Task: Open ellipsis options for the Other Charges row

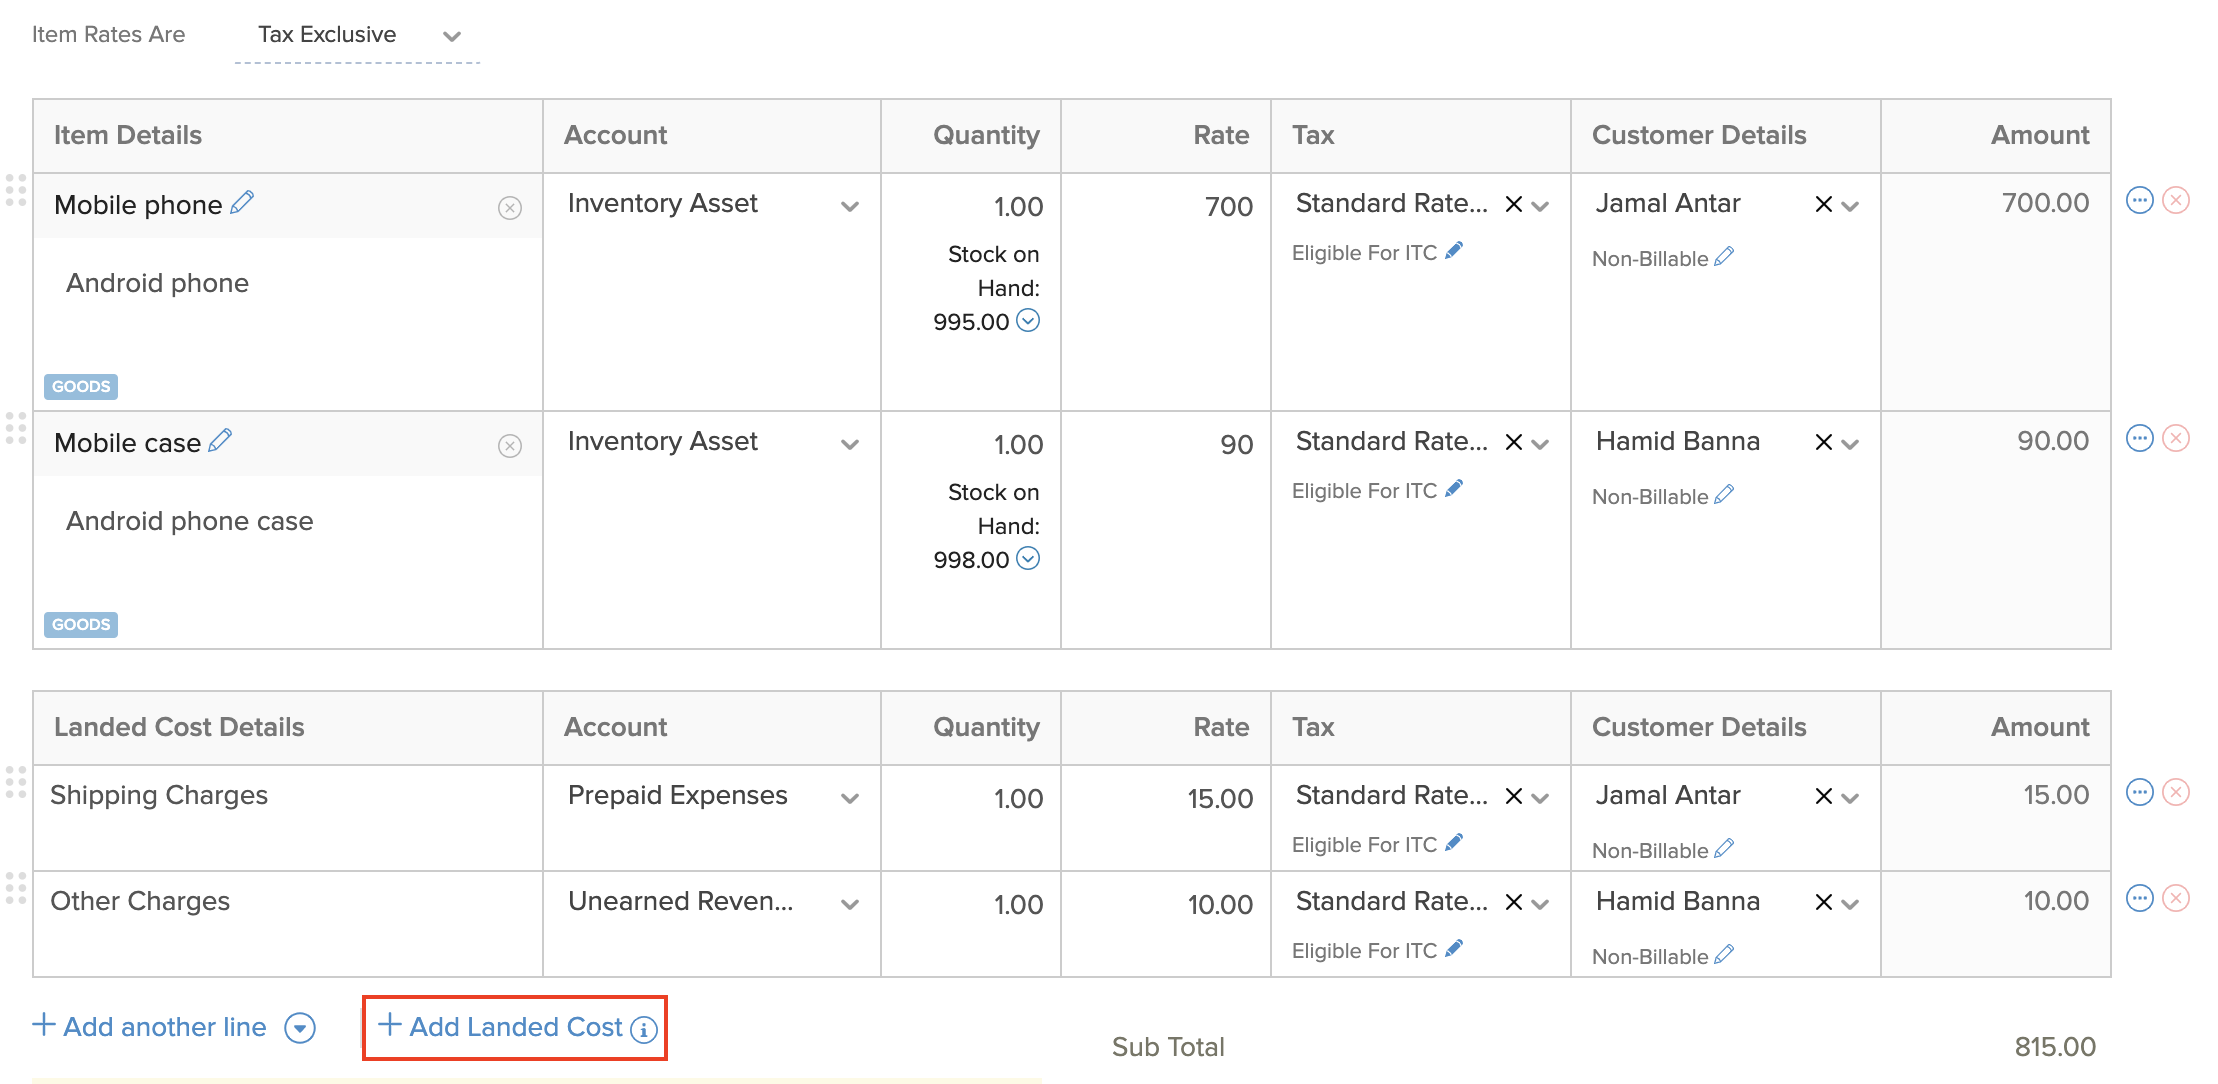Action: point(2140,898)
